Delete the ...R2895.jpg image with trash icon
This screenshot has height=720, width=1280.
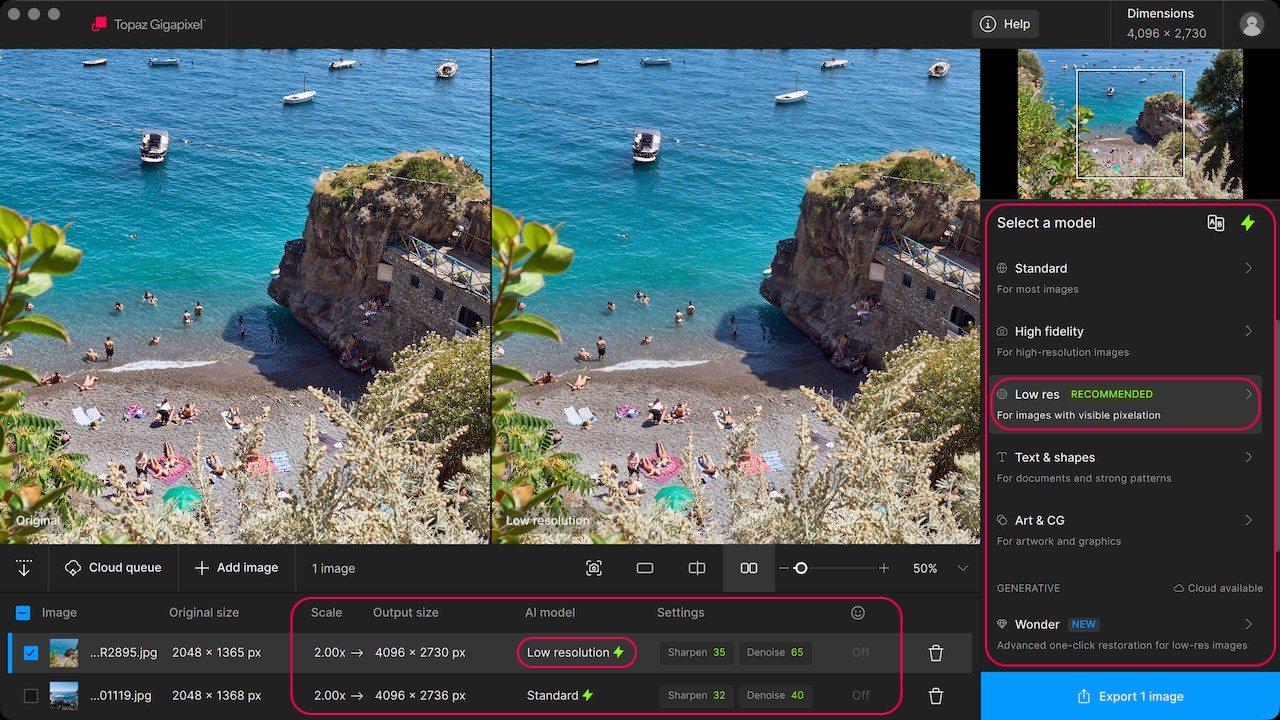click(x=936, y=653)
